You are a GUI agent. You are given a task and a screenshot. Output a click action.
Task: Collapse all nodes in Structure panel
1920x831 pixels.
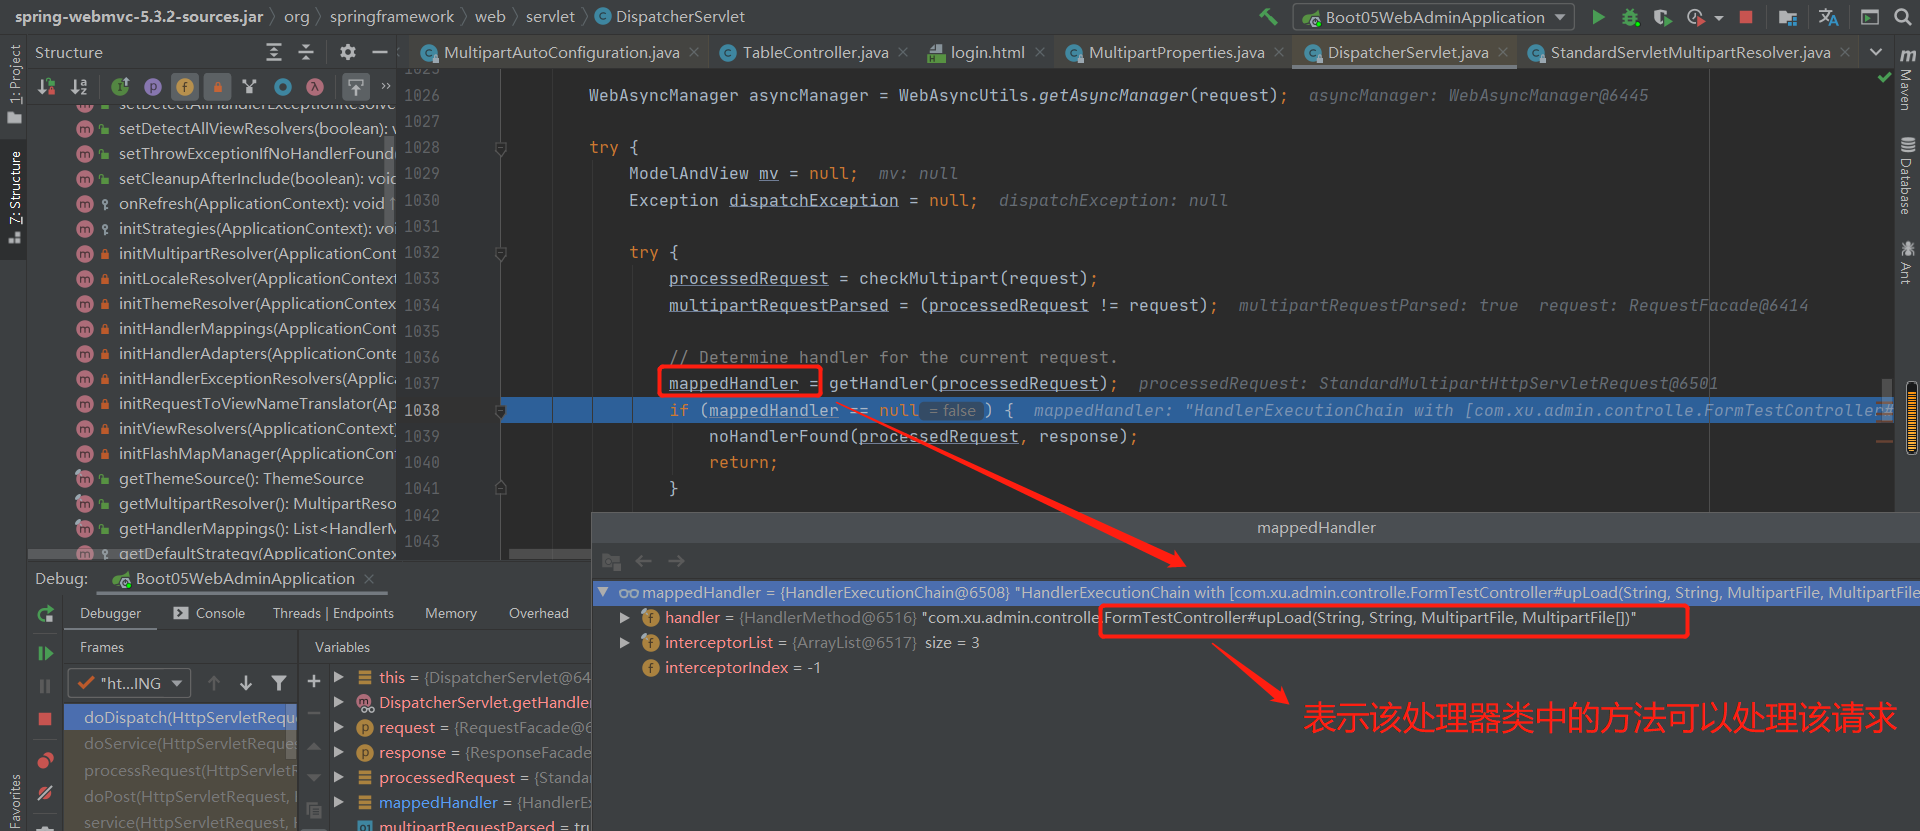coord(306,52)
